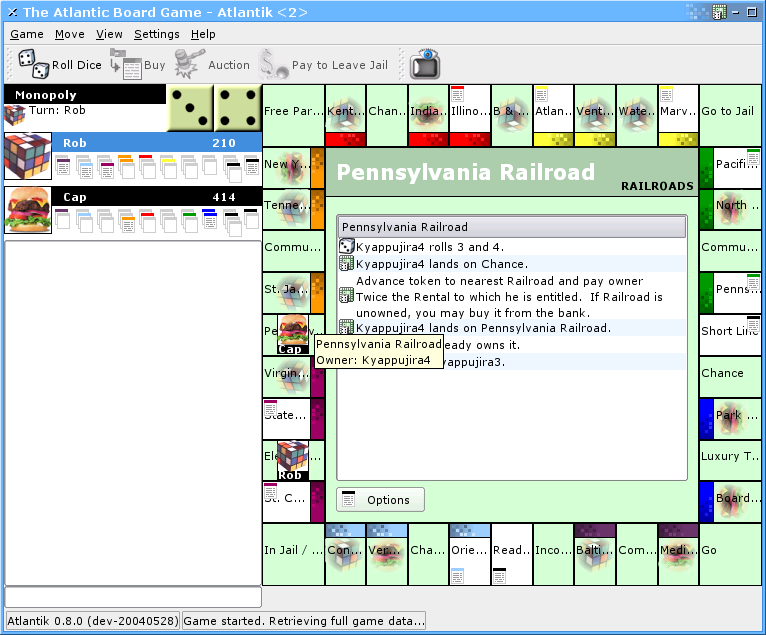This screenshot has width=766, height=635.
Task: Click the Options button
Action: pos(381,500)
